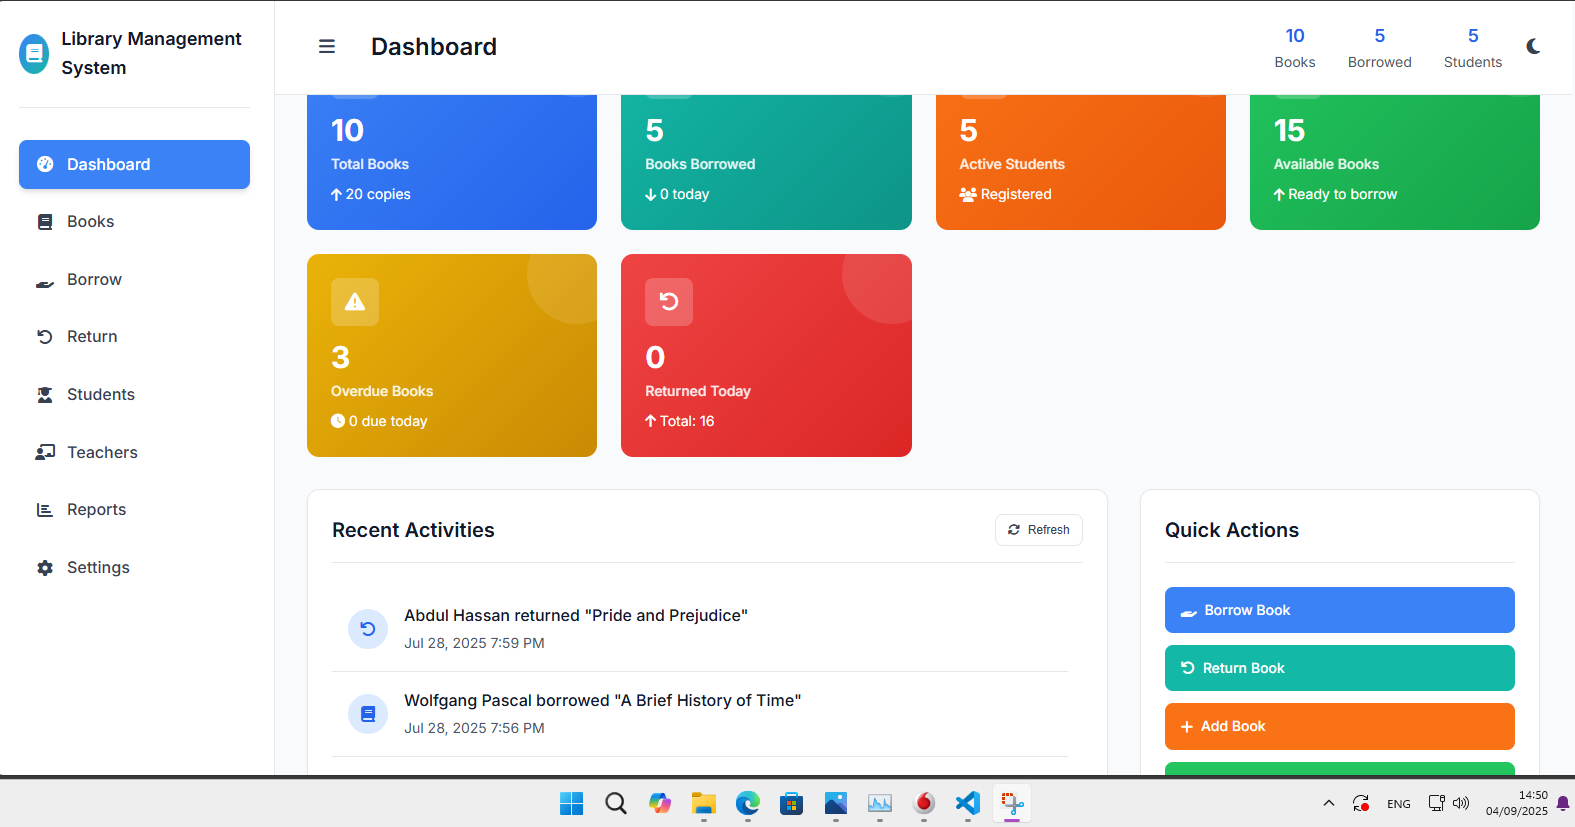The image size is (1575, 827).
Task: Open the Active Students orange card
Action: tap(1081, 162)
